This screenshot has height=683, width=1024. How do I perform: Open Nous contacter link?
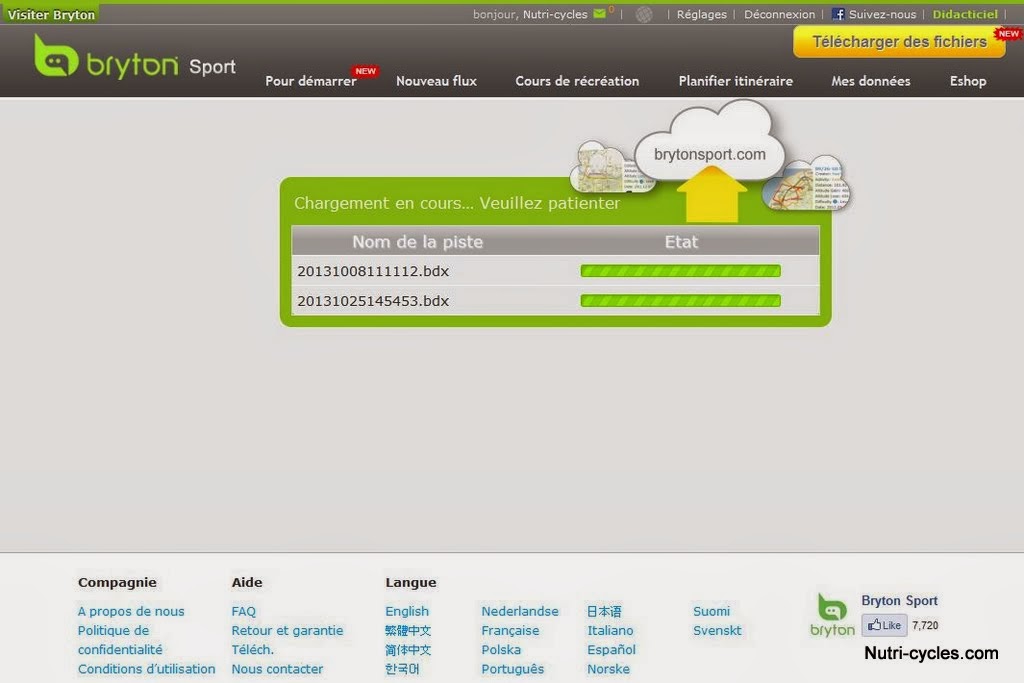pos(277,669)
